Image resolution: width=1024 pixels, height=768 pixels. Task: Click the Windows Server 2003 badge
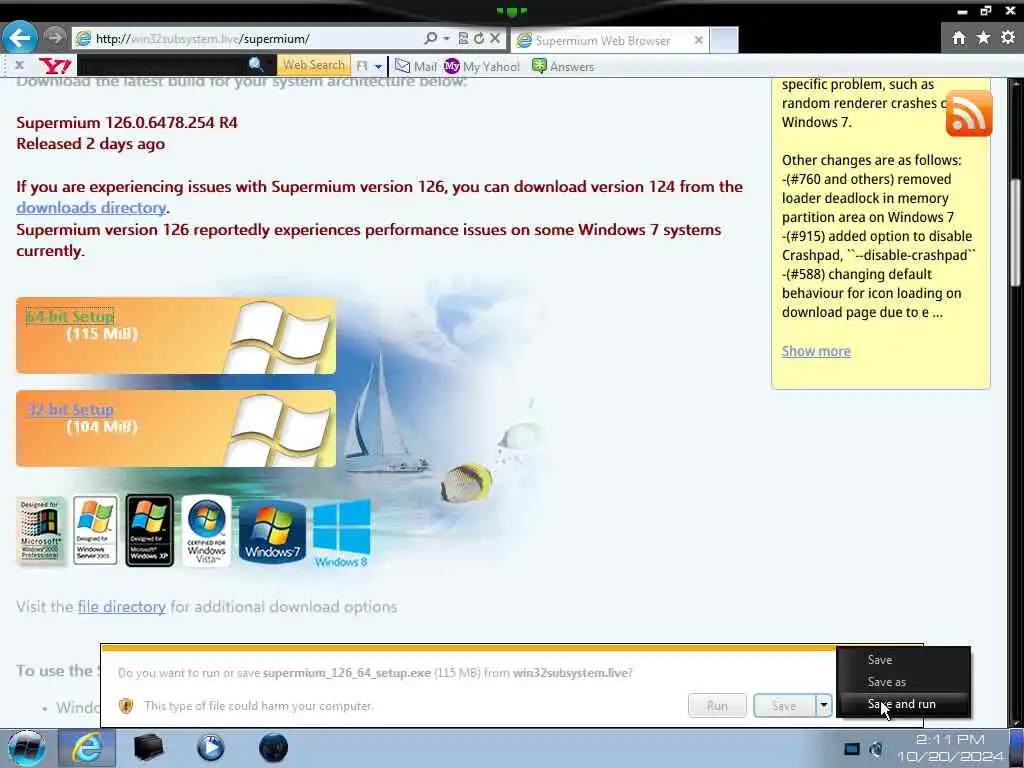[x=95, y=530]
